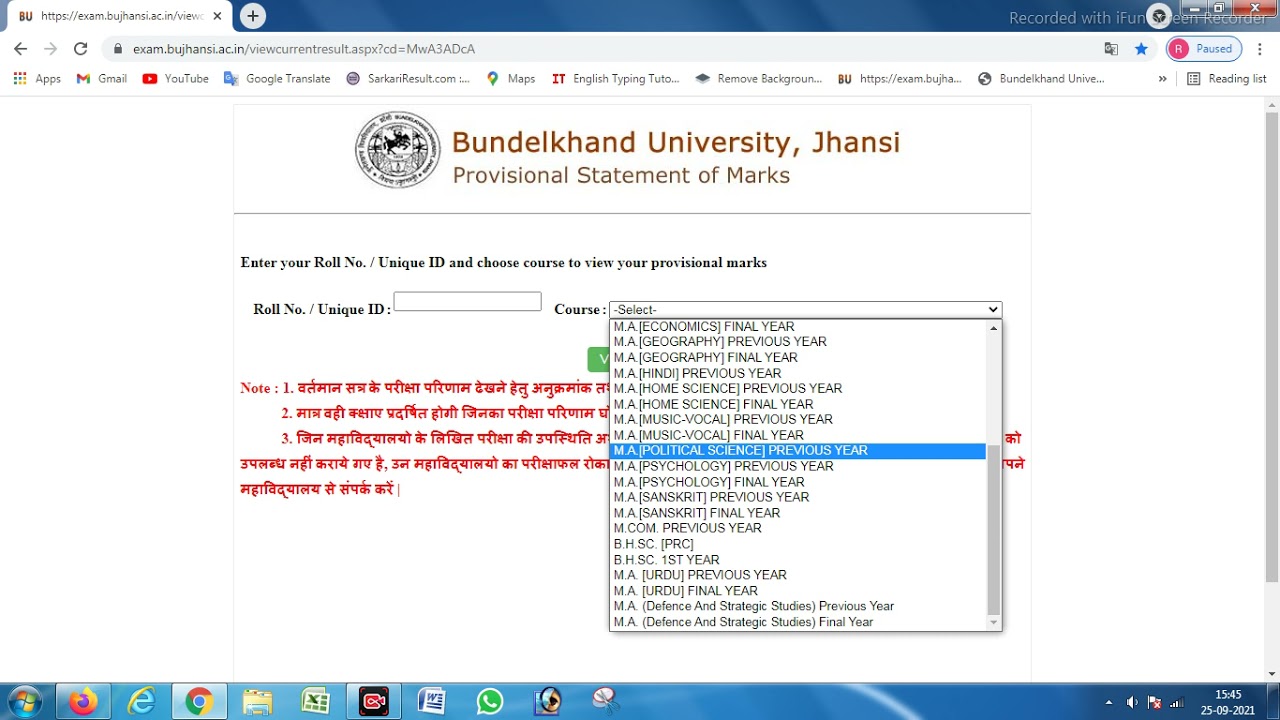1280x720 pixels.
Task: Select M.A.[HOME SCIENCE] FINAL YEAR option
Action: (x=798, y=404)
